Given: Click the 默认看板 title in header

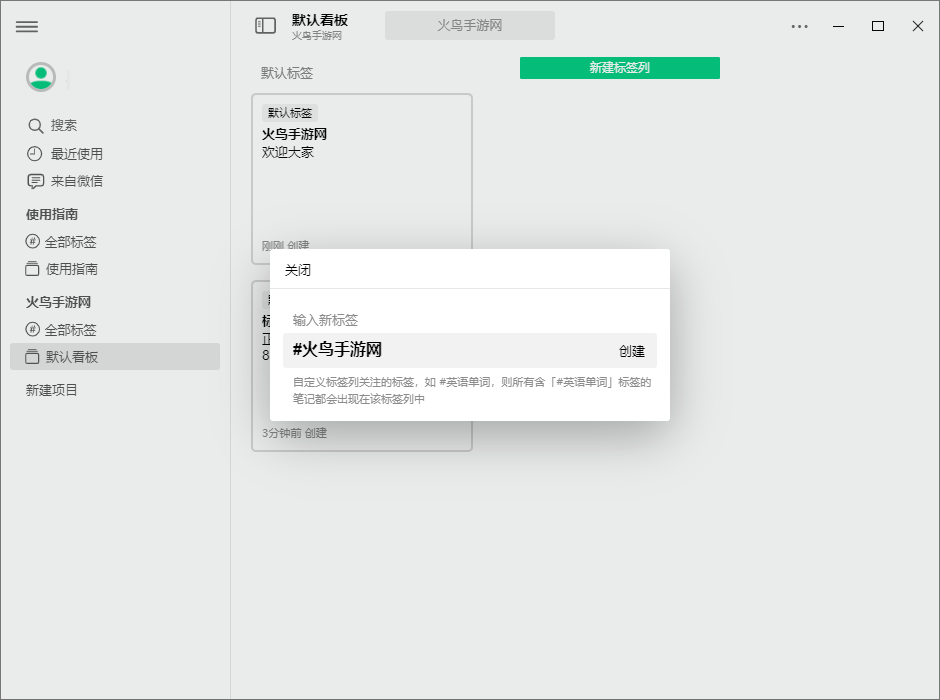Looking at the screenshot, I should [x=320, y=20].
